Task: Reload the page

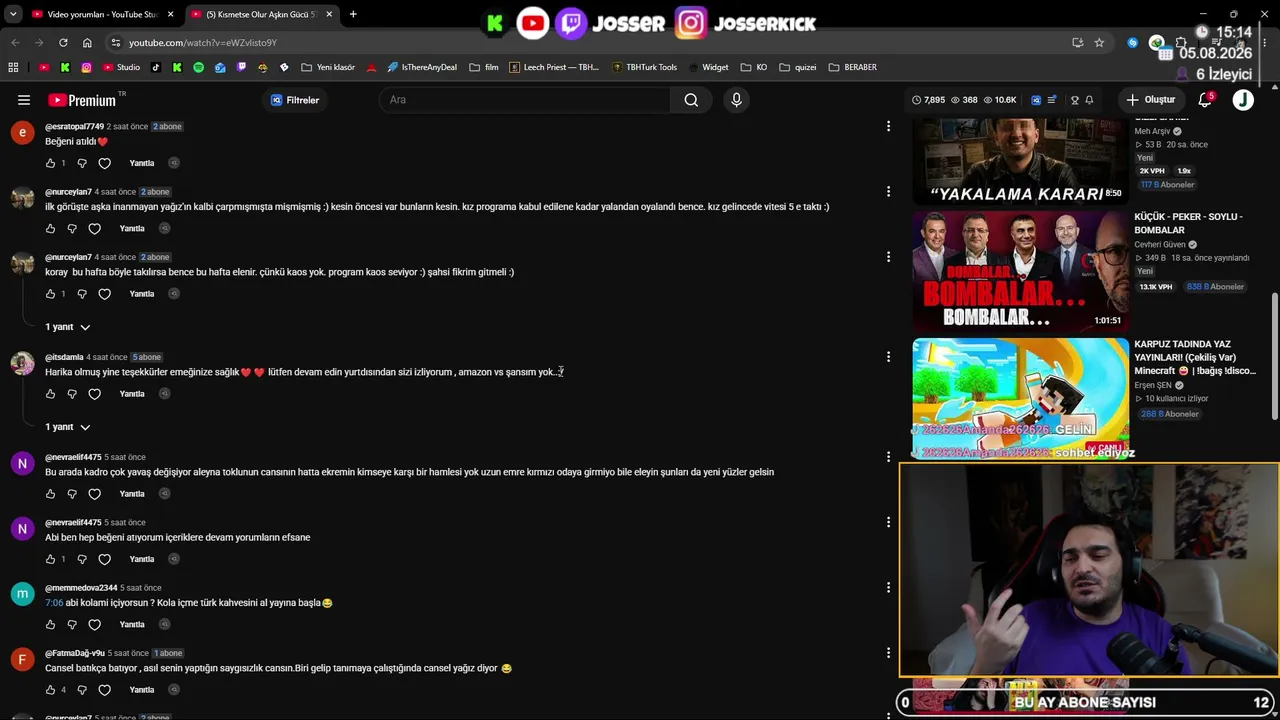Action: 63,43
